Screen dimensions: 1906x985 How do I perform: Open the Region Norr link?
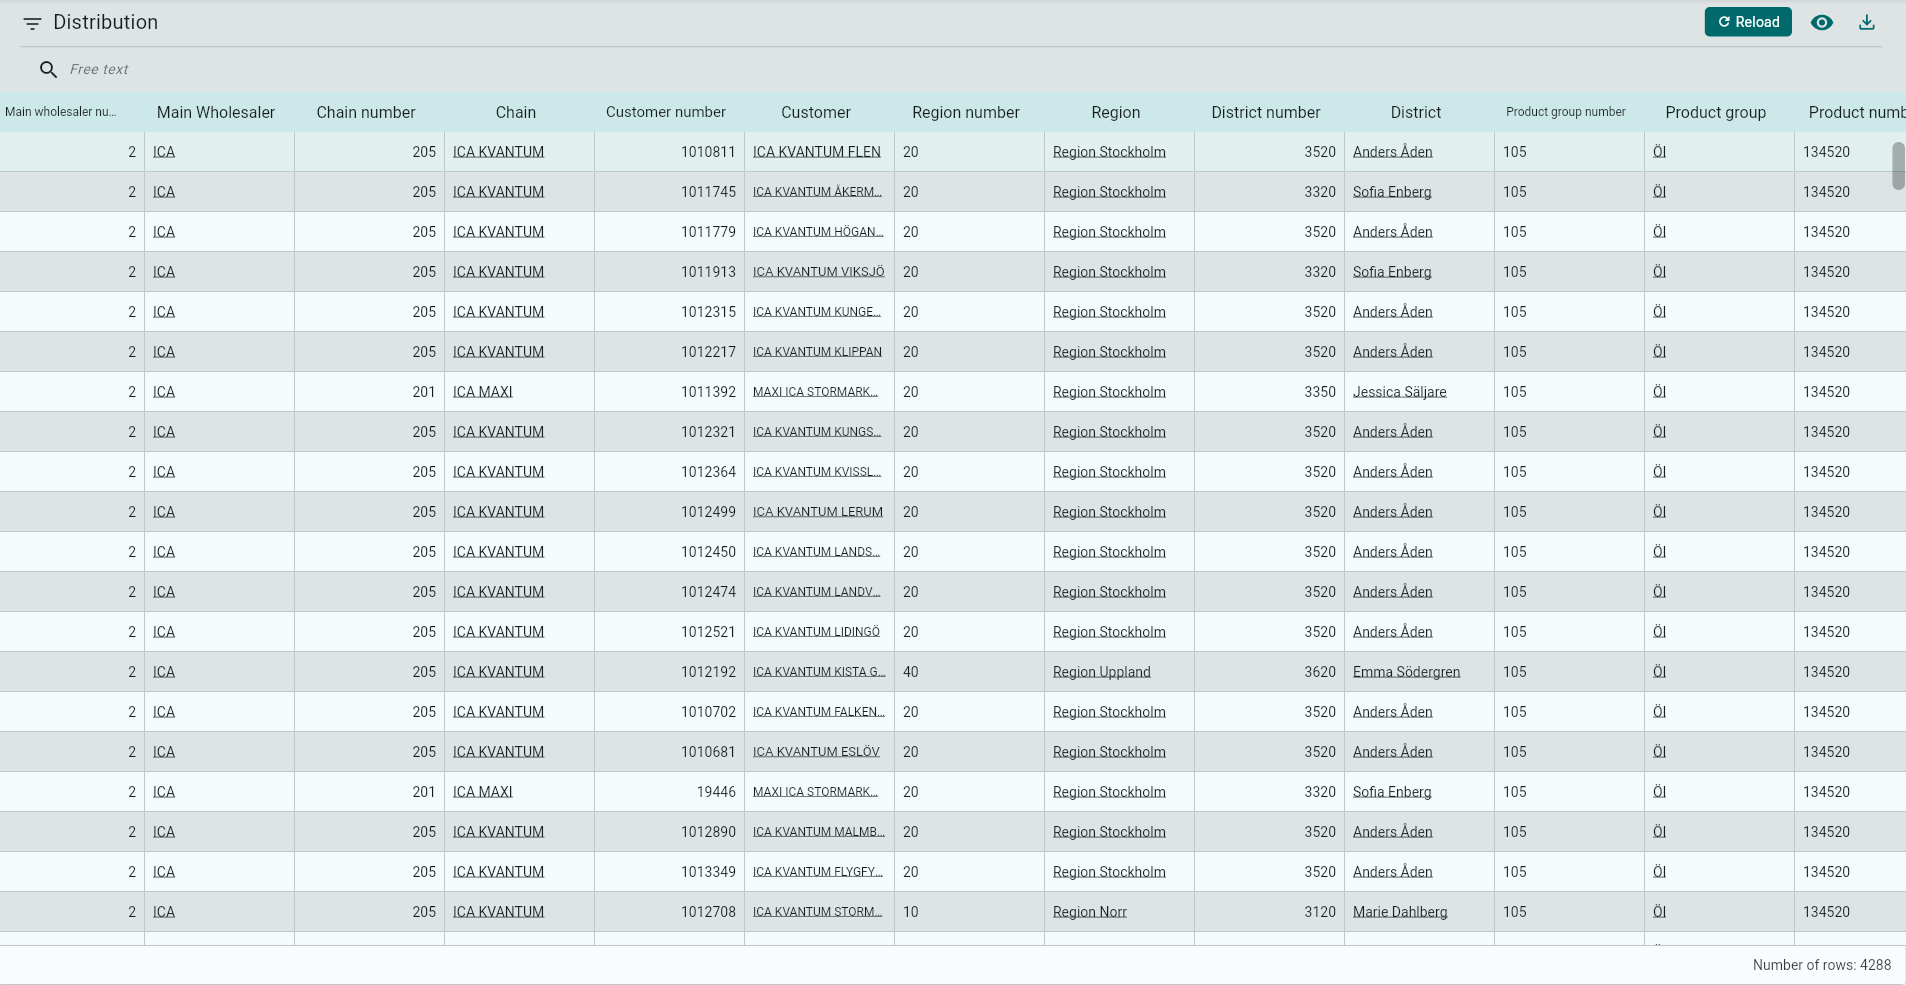point(1090,912)
